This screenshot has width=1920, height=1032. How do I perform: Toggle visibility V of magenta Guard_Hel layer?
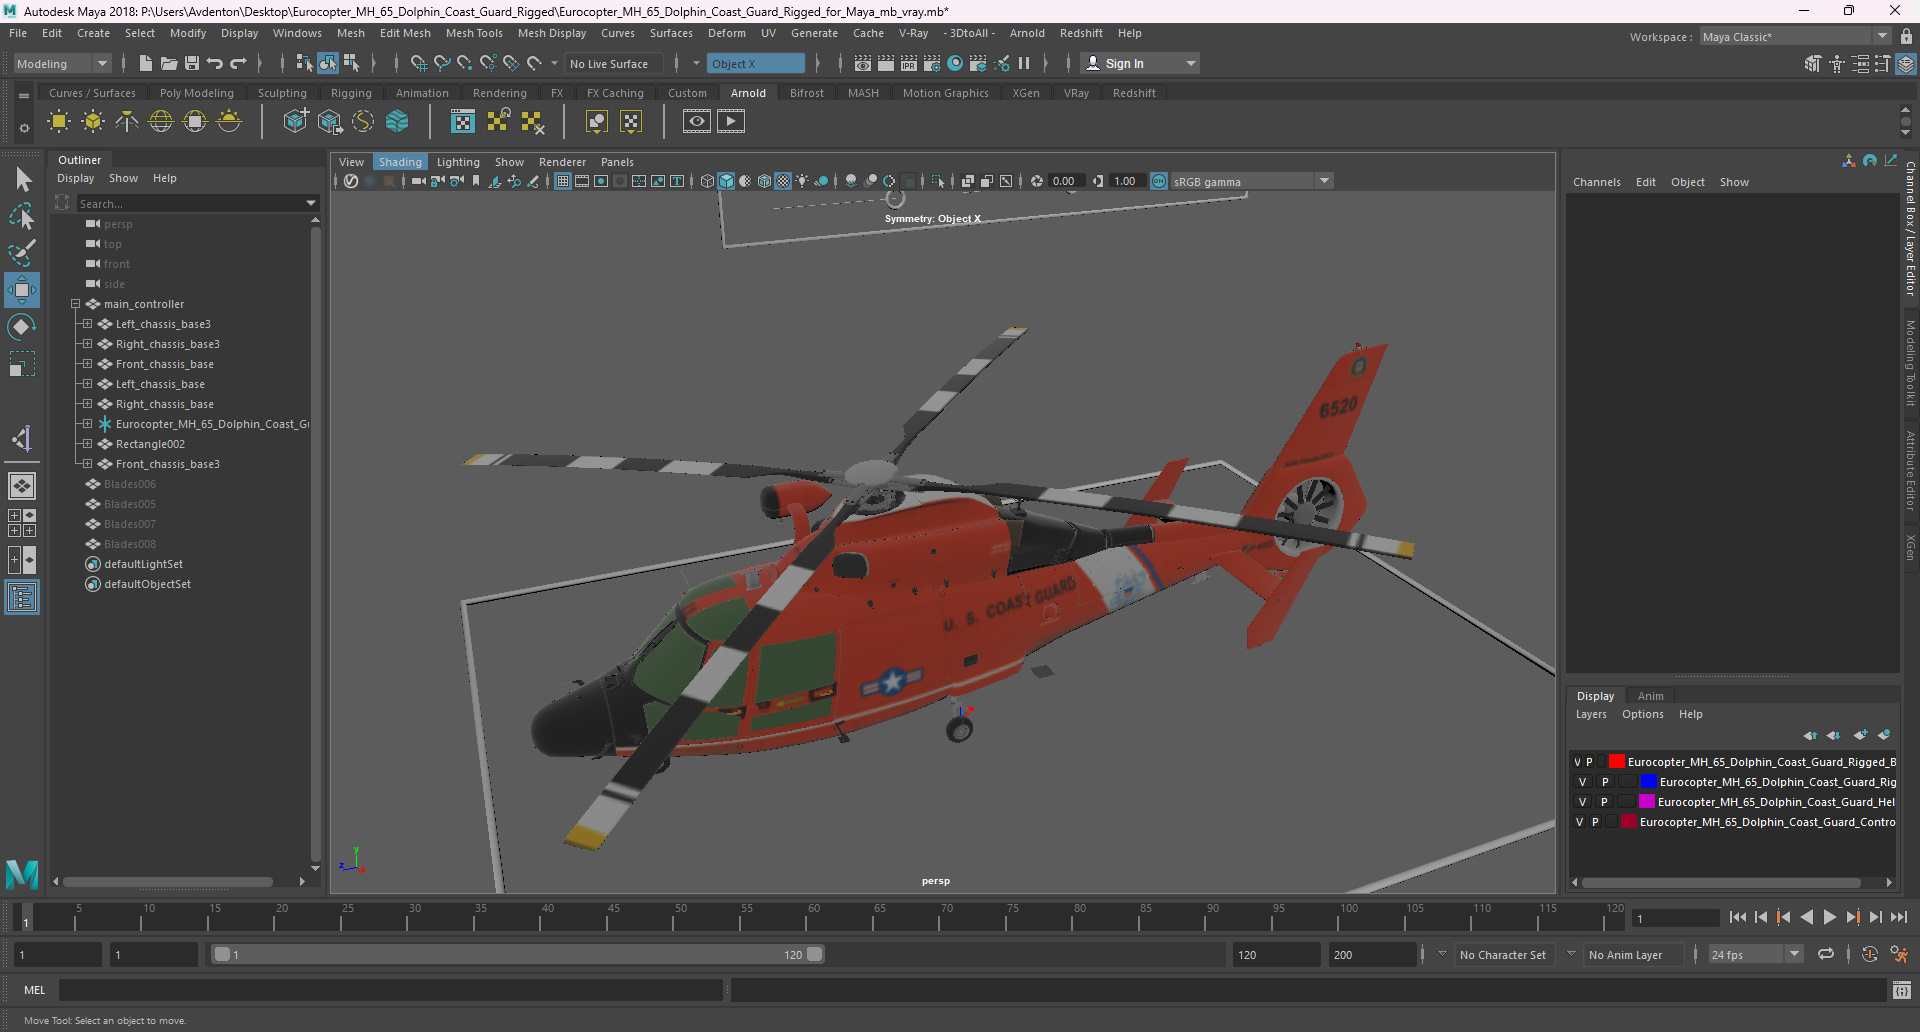pyautogui.click(x=1582, y=802)
